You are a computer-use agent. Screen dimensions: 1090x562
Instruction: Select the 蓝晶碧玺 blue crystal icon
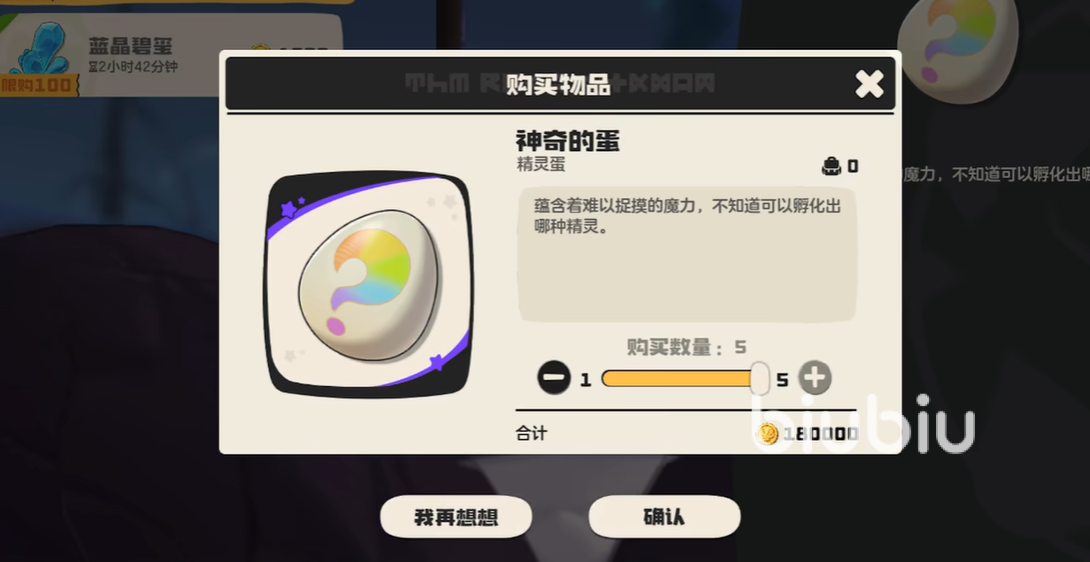pyautogui.click(x=40, y=47)
